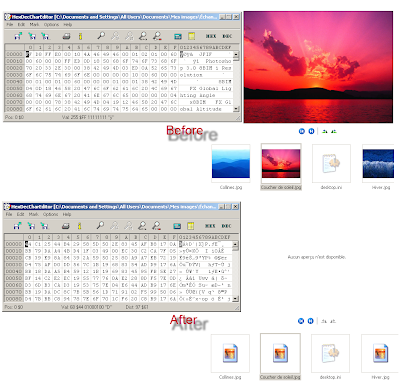This screenshot has width=400, height=384.
Task: Click the save icon in Before editor window
Action: click(32, 36)
